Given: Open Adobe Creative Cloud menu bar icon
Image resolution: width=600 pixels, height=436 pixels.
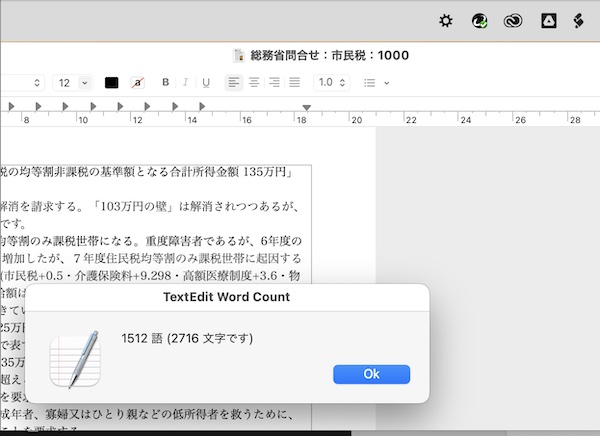Looking at the screenshot, I should click(x=514, y=20).
